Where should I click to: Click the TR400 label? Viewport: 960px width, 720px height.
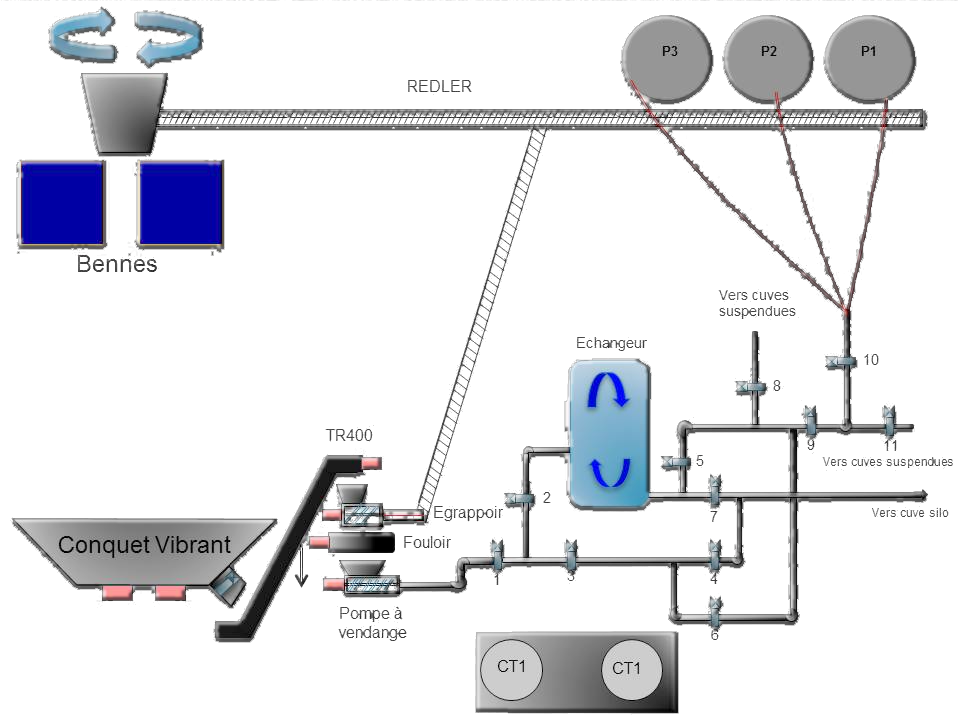[x=349, y=435]
